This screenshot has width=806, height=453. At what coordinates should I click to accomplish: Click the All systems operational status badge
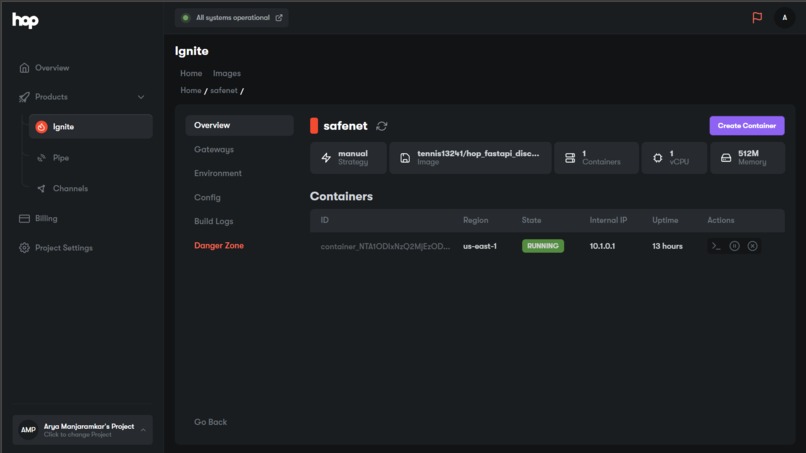[231, 17]
